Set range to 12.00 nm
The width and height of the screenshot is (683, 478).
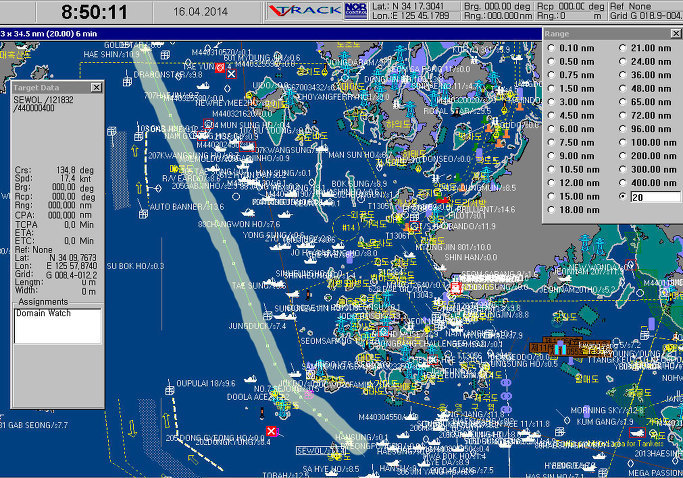pos(552,182)
